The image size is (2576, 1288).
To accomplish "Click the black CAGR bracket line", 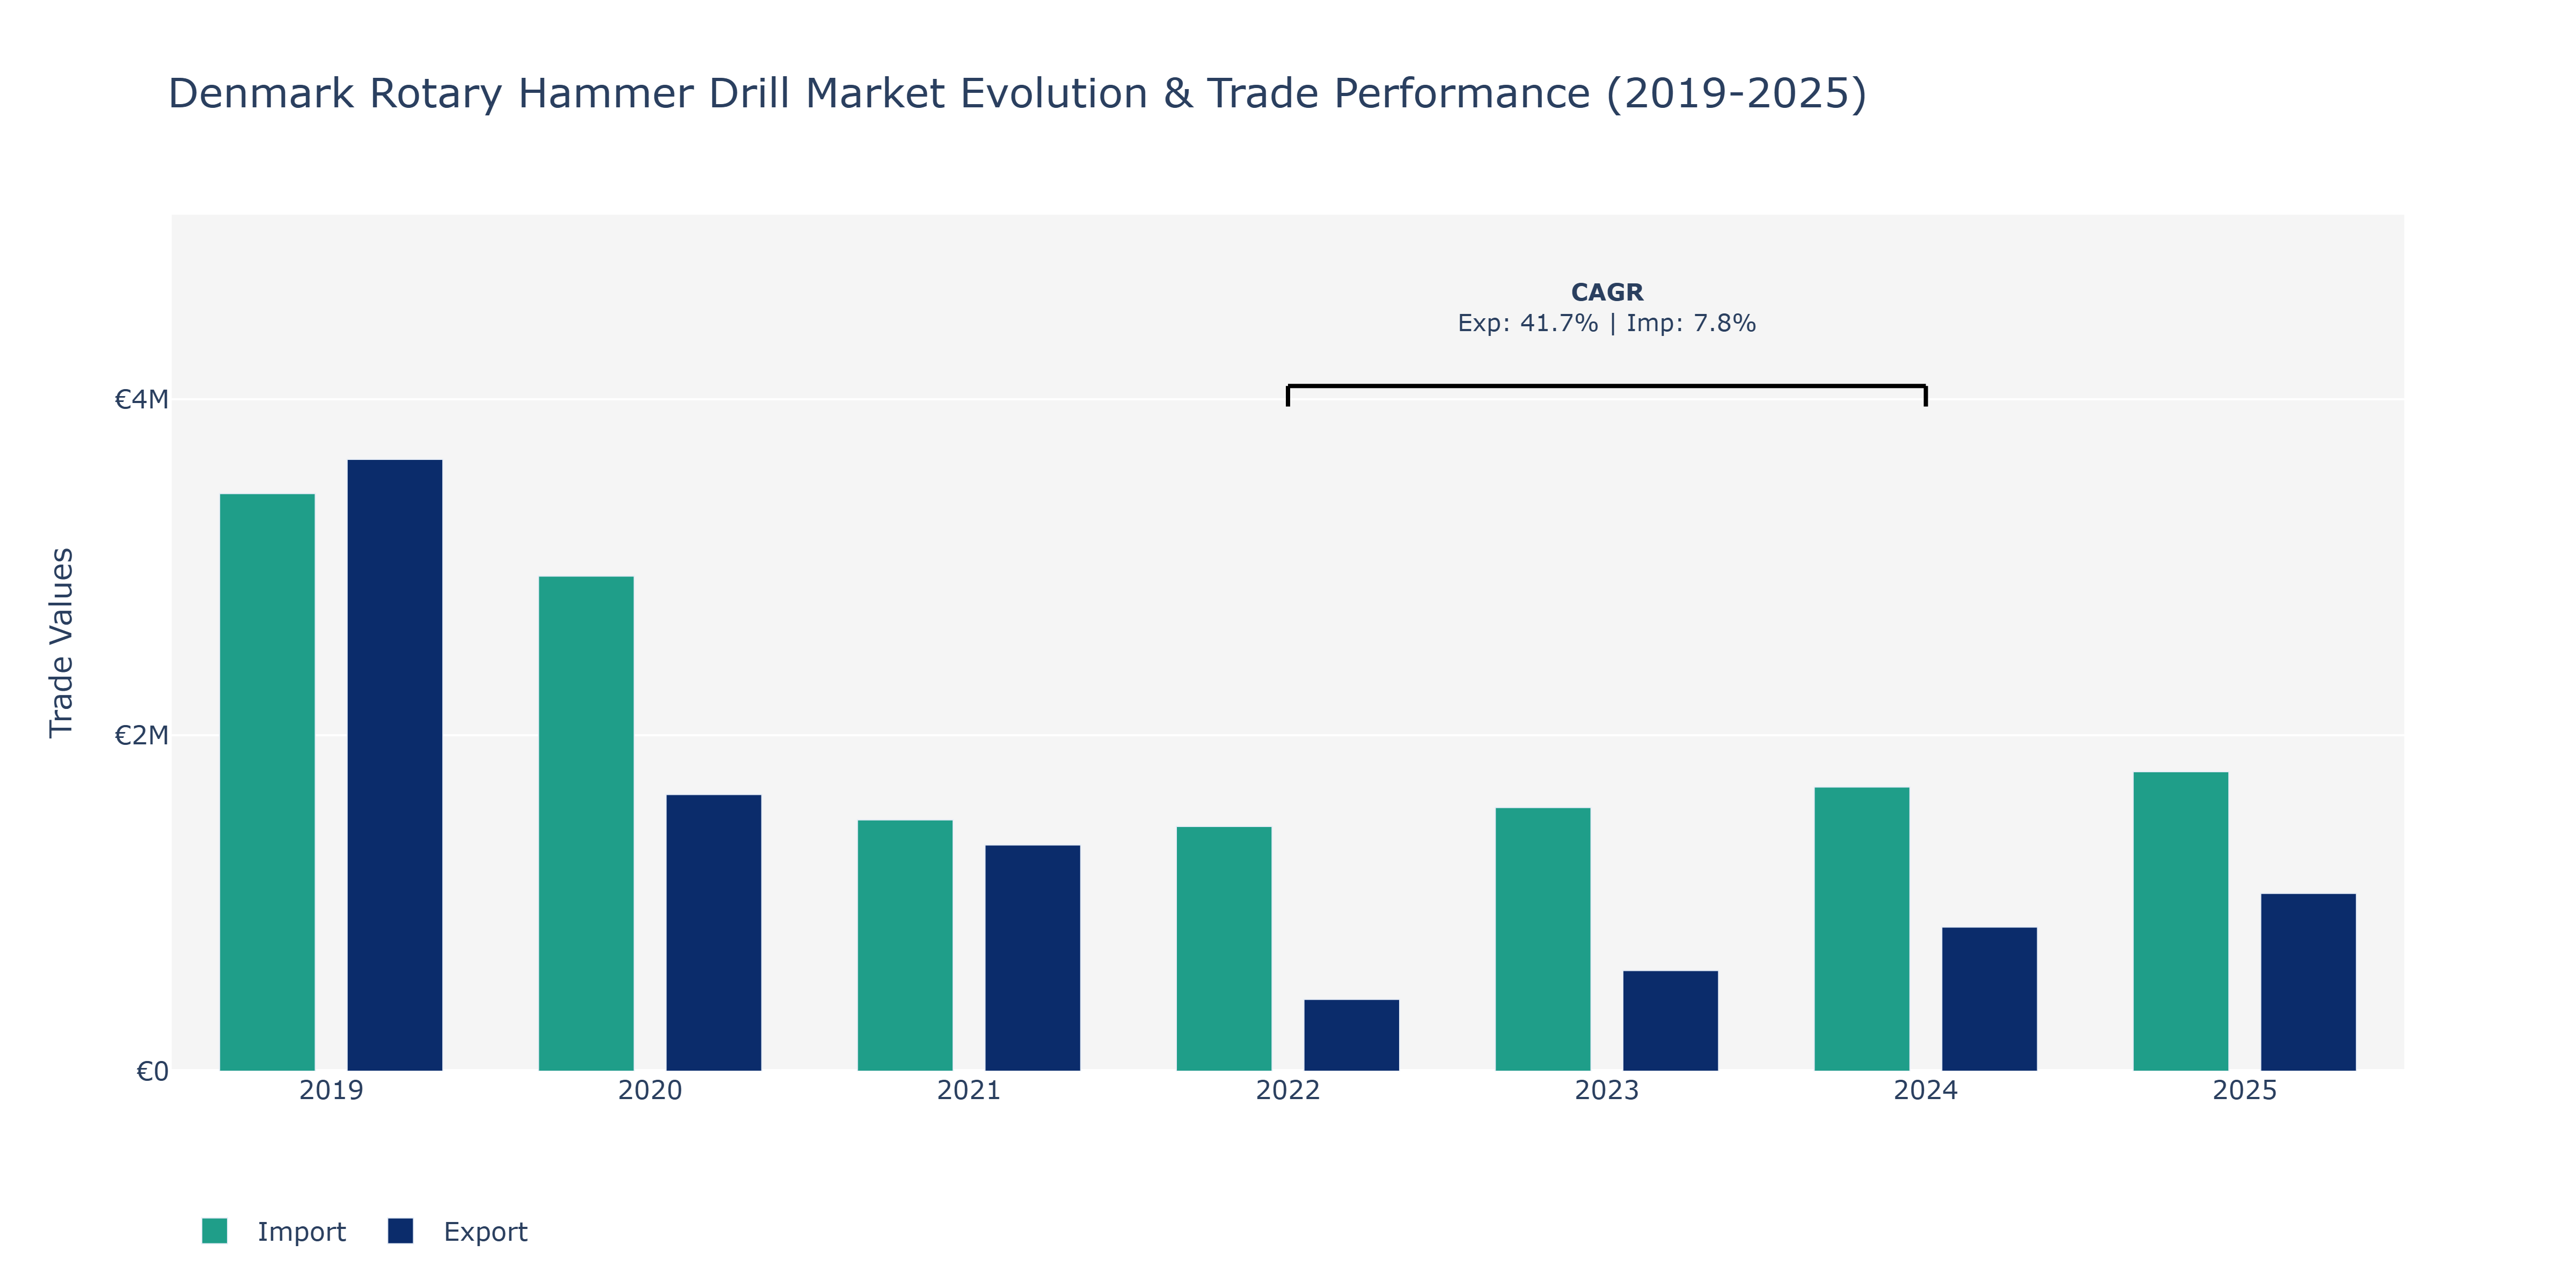I will (1607, 386).
